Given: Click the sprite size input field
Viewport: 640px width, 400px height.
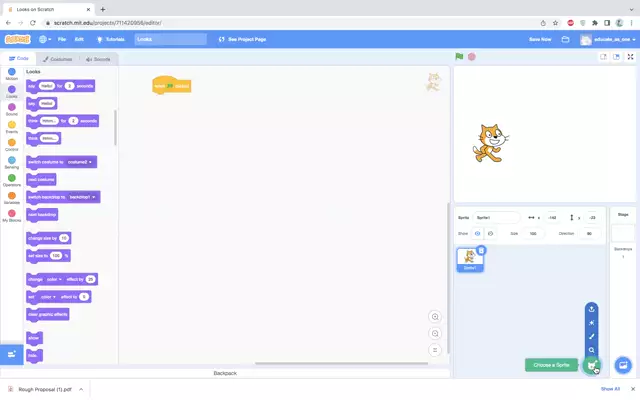Looking at the screenshot, I should pyautogui.click(x=533, y=233).
